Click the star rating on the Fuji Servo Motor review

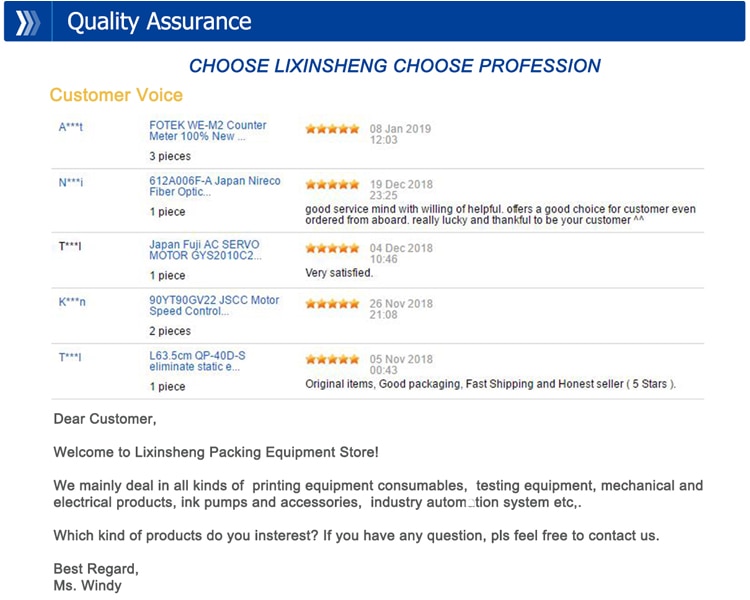332,248
